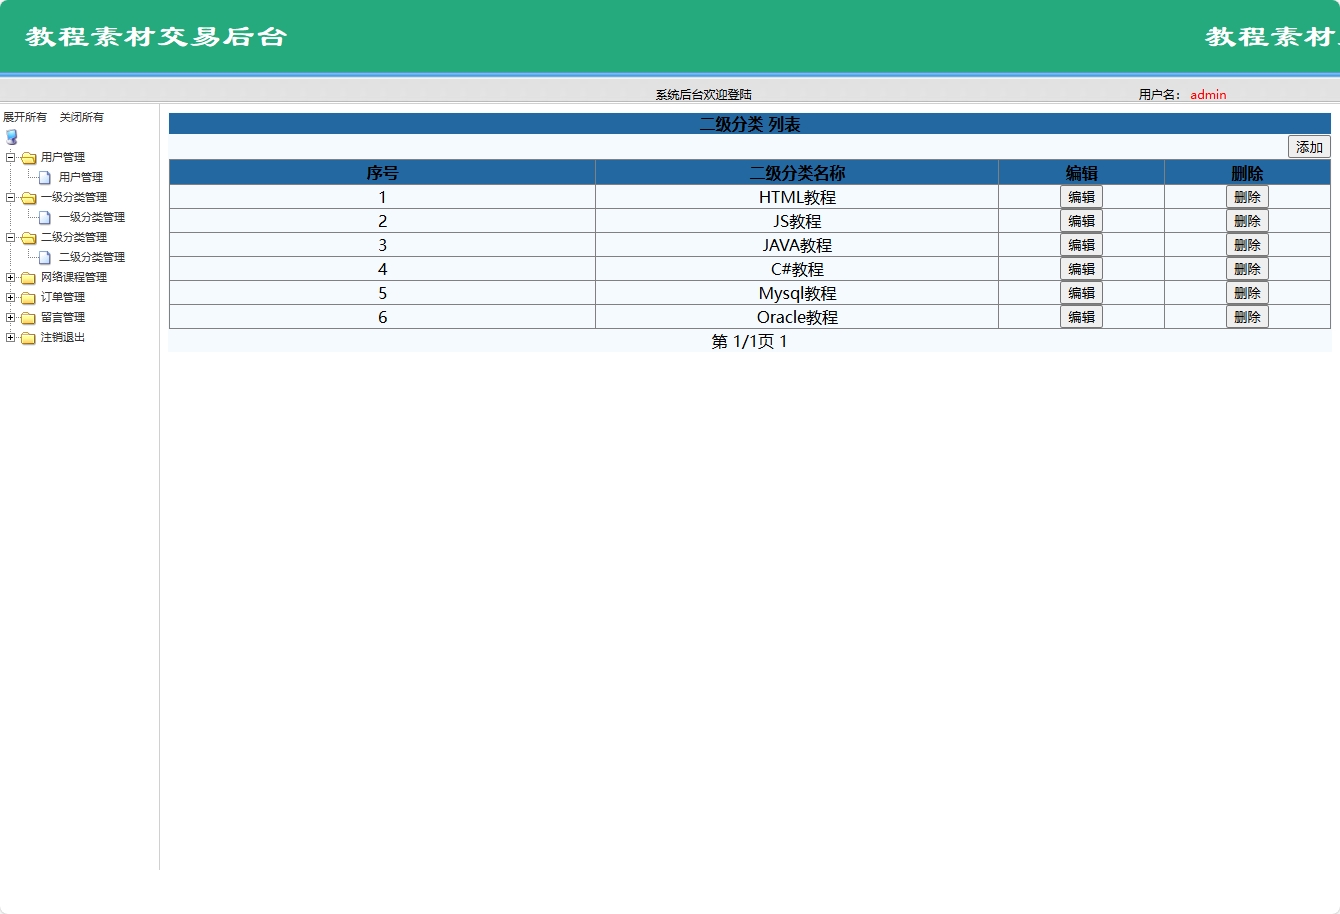The width and height of the screenshot is (1340, 914).
Task: Collapse the 一级分类管理 folder with its minus box
Action: 10,197
